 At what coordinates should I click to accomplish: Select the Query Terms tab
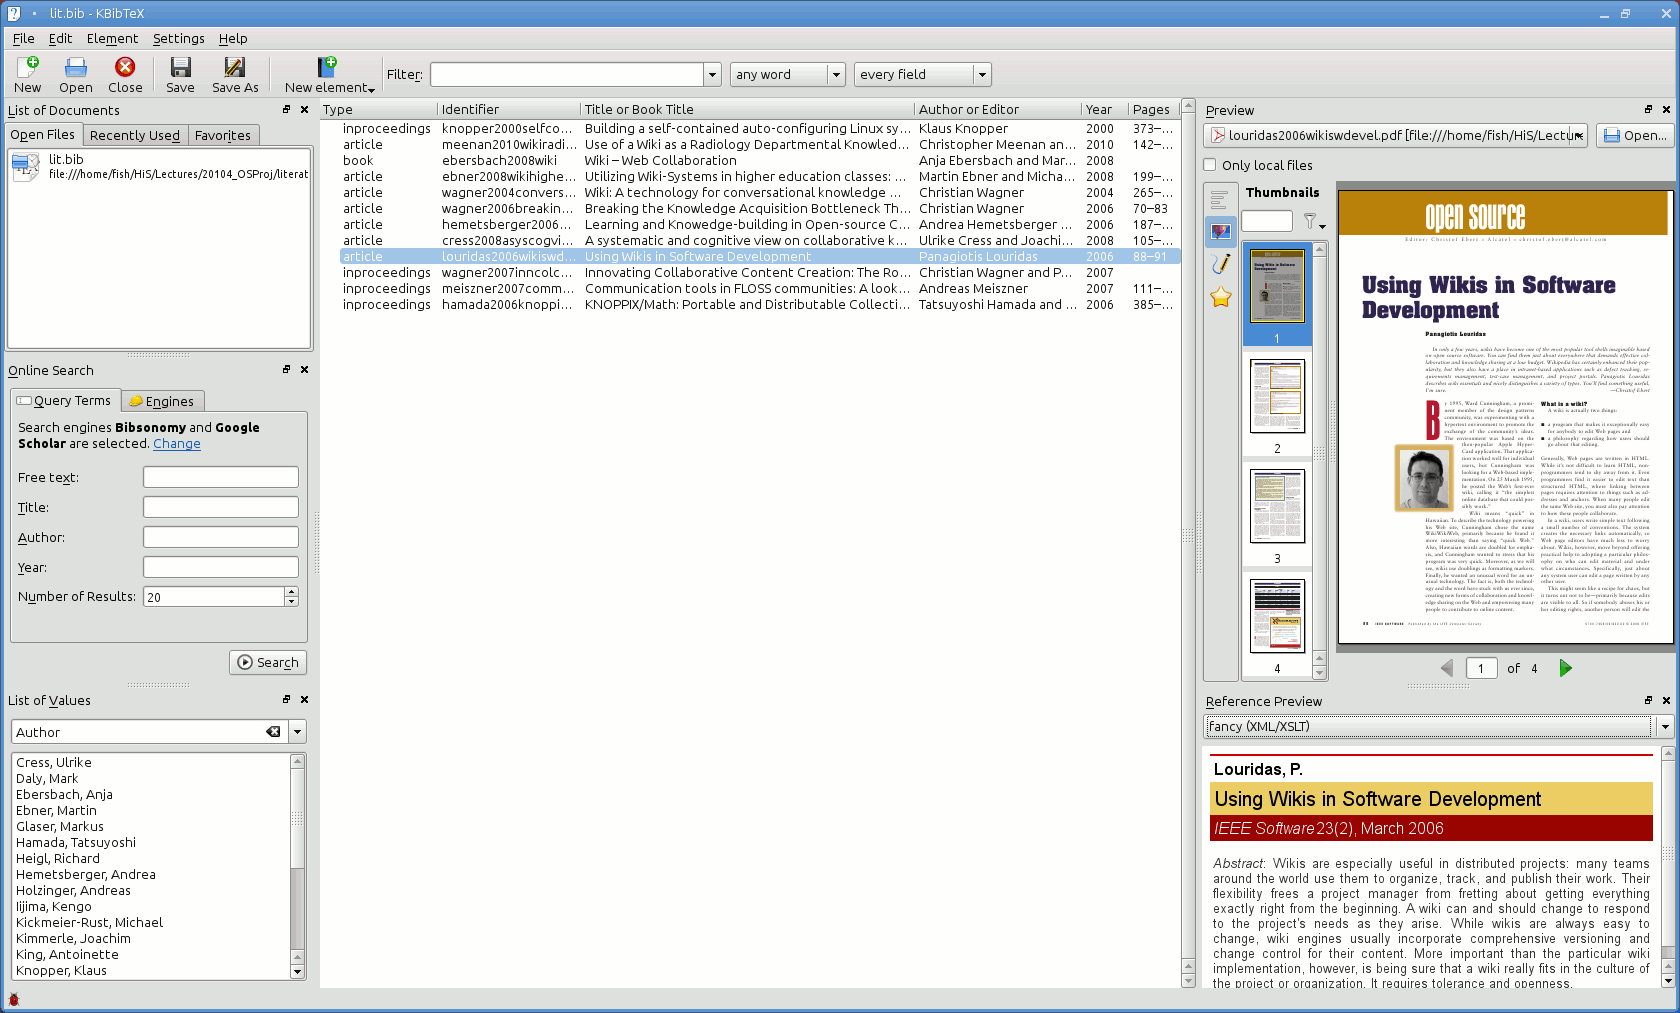coord(65,400)
